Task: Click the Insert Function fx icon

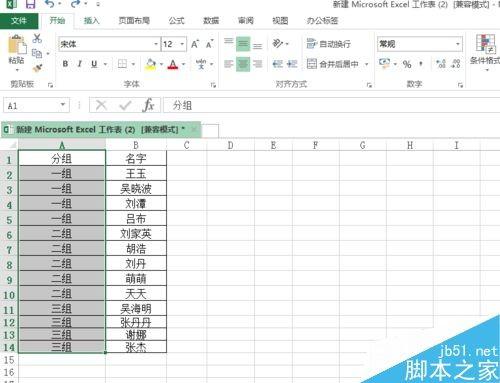Action: coord(148,105)
